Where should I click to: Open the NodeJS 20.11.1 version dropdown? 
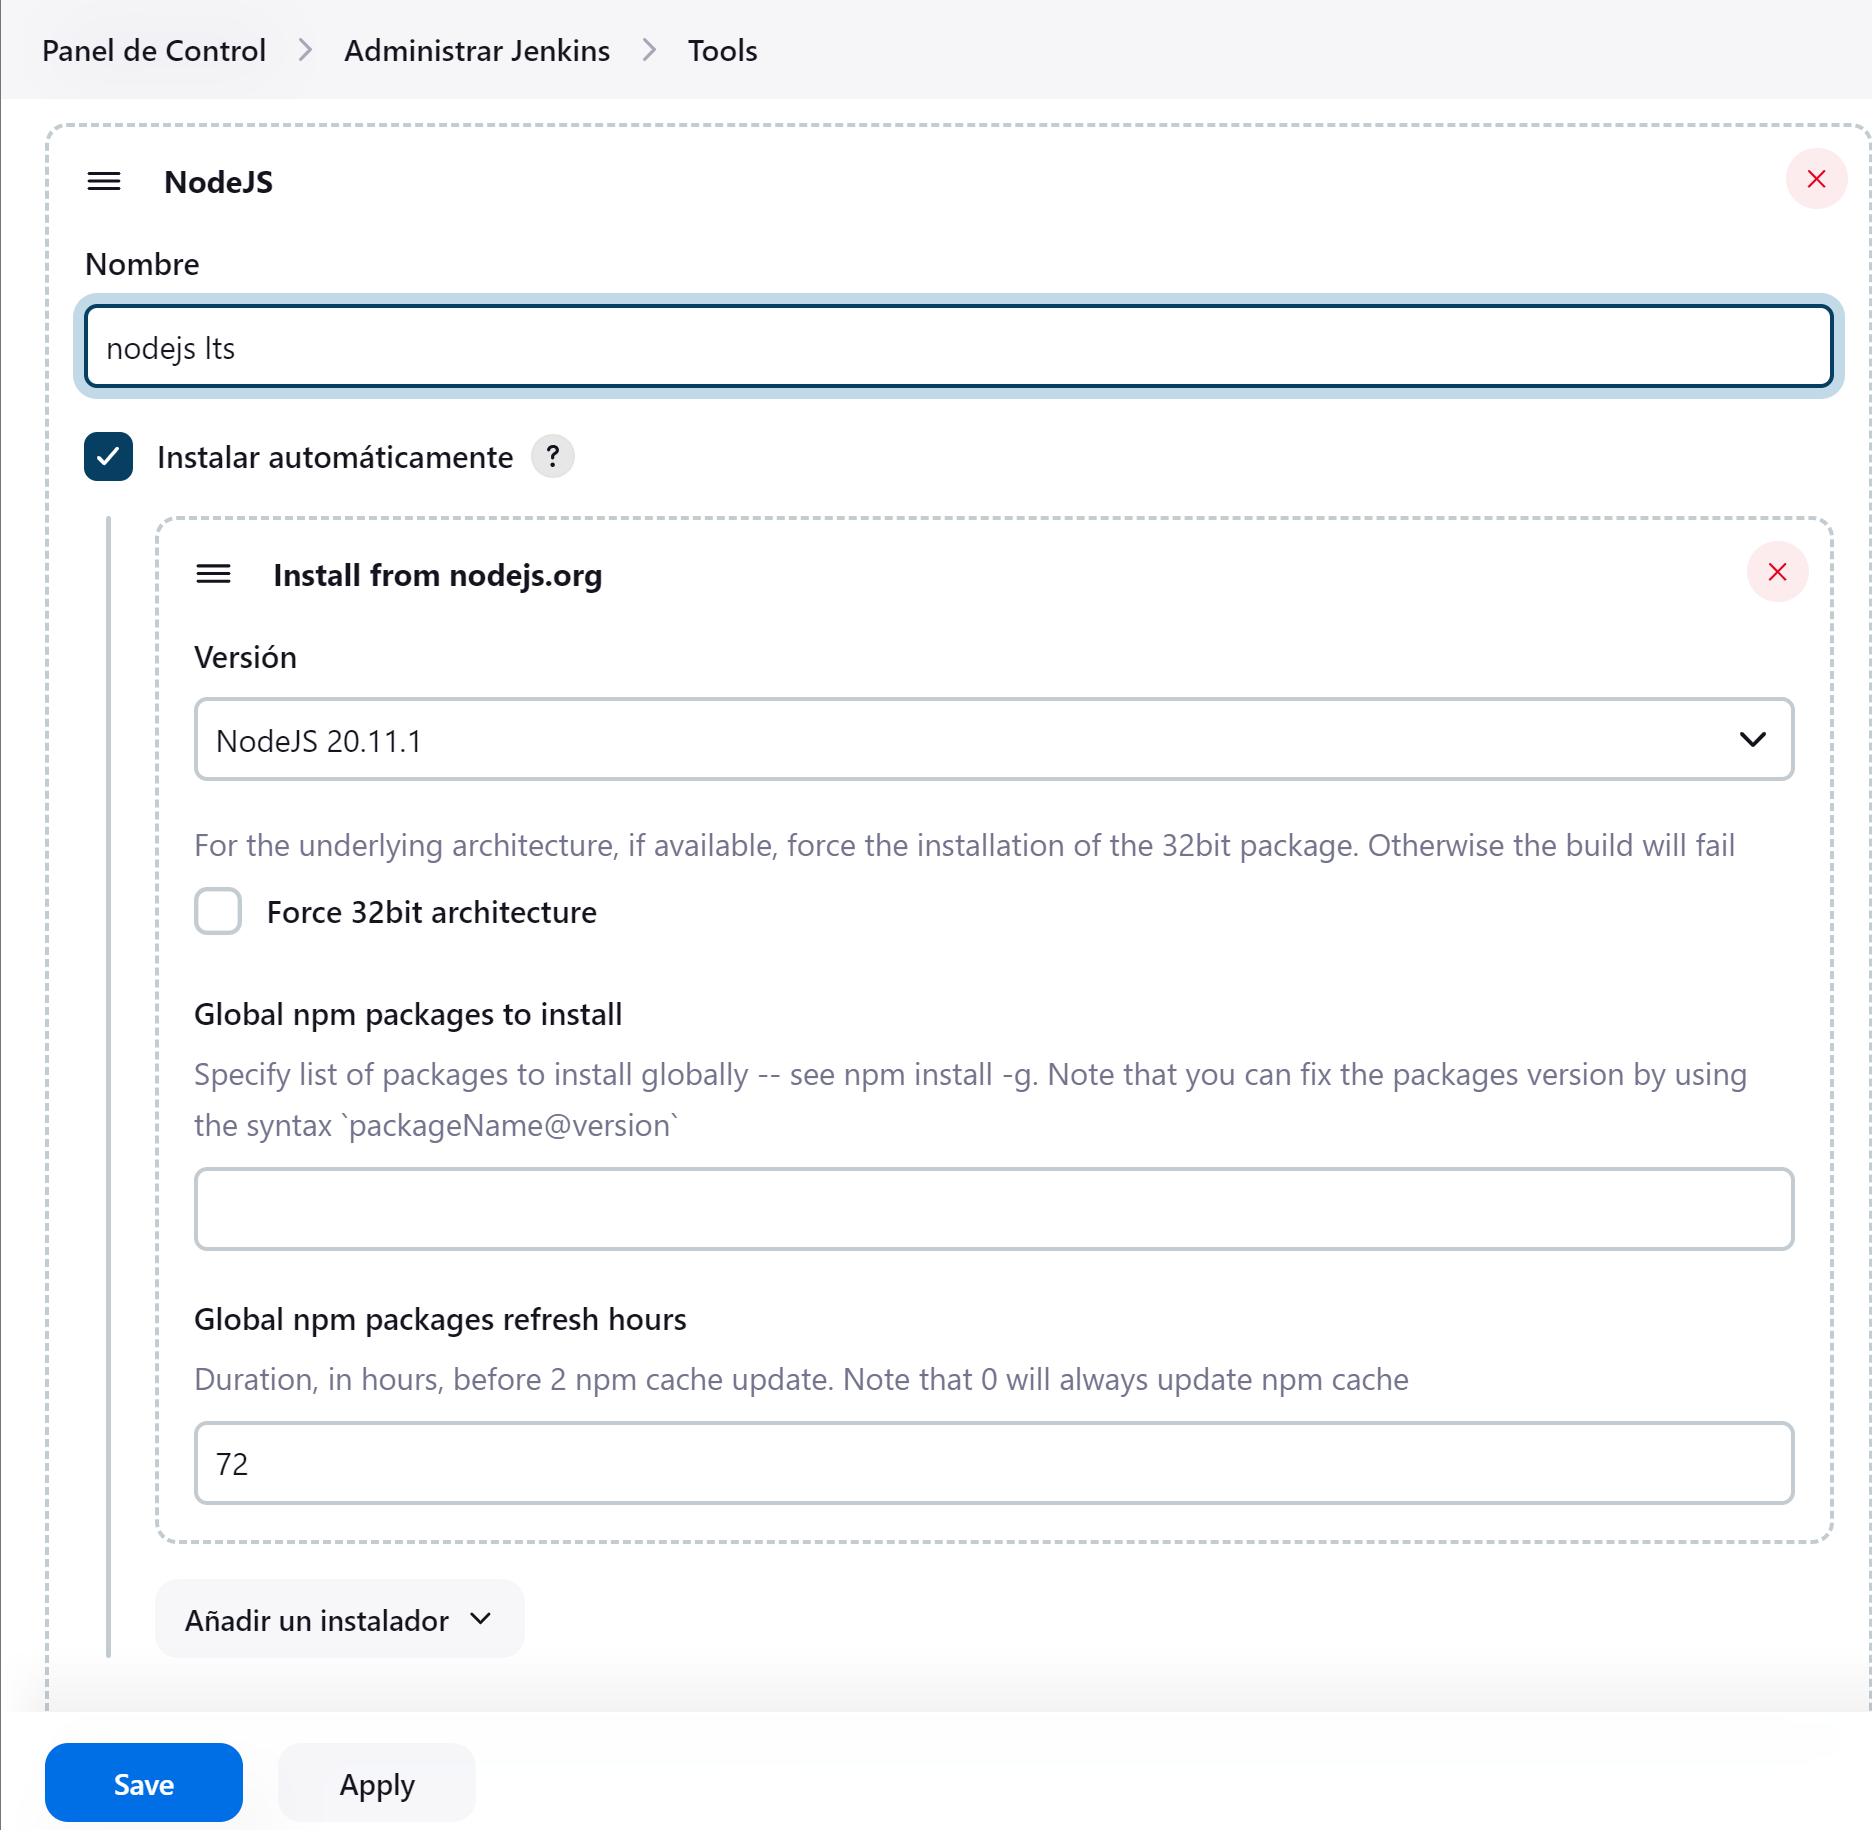pyautogui.click(x=993, y=740)
